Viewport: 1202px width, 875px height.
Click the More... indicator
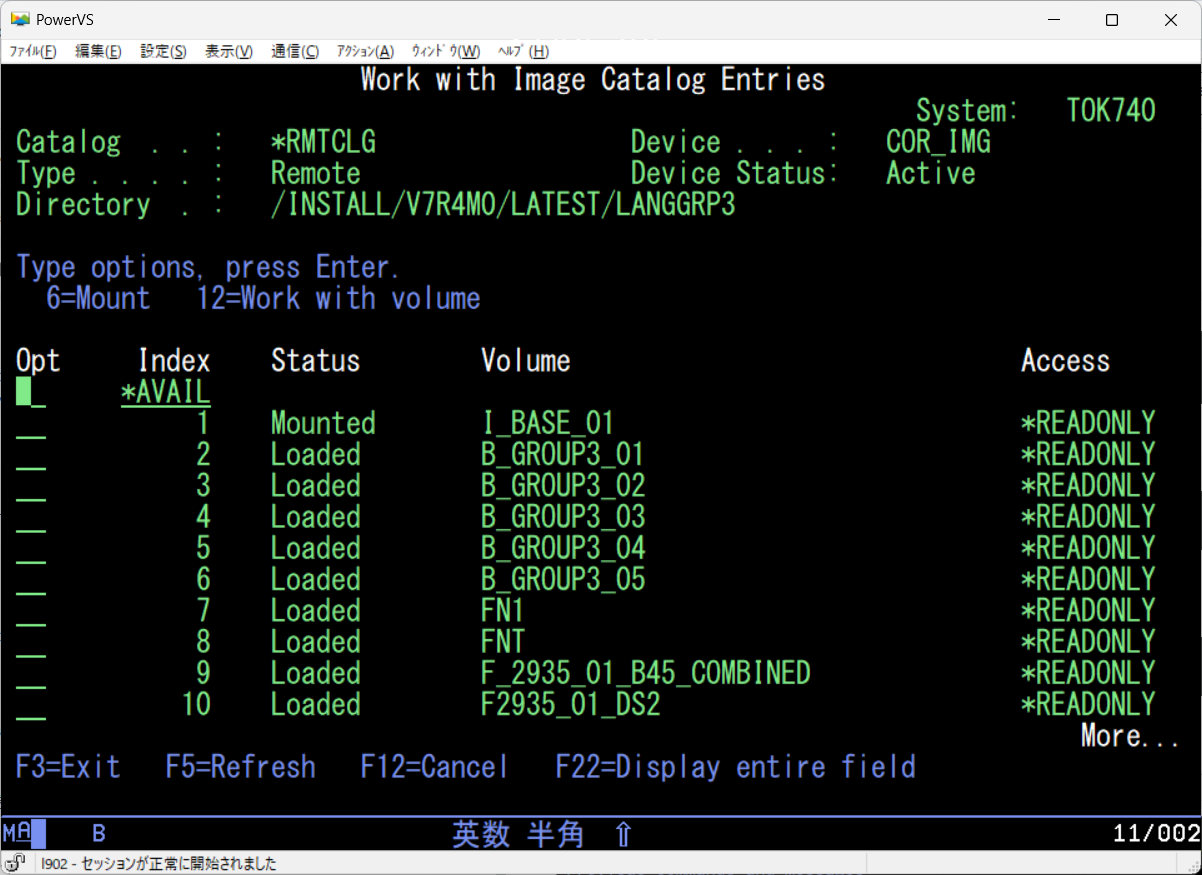1130,737
